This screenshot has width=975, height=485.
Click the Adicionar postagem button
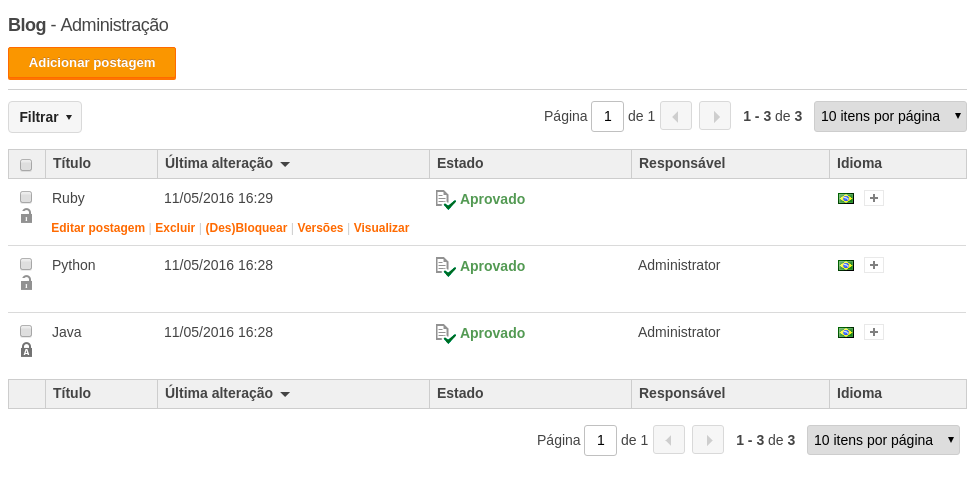[92, 63]
